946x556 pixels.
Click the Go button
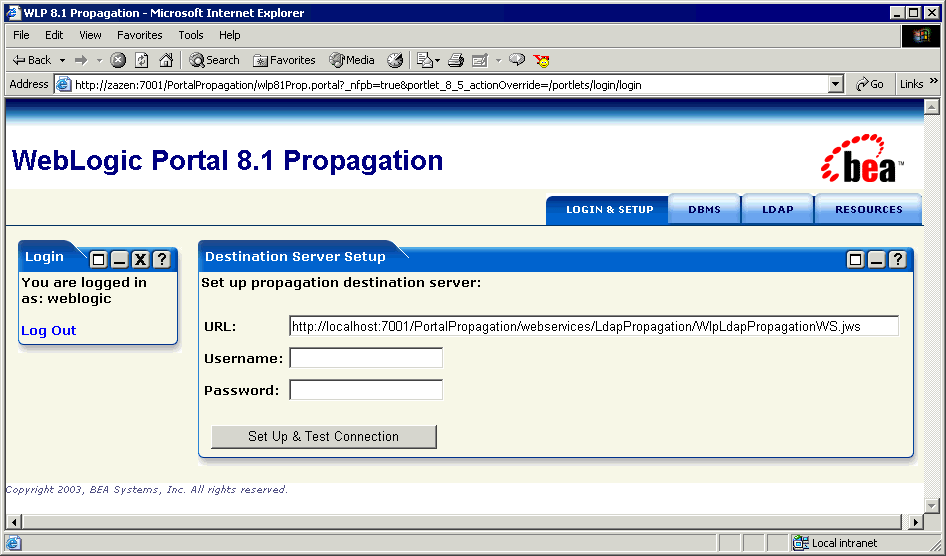(869, 84)
